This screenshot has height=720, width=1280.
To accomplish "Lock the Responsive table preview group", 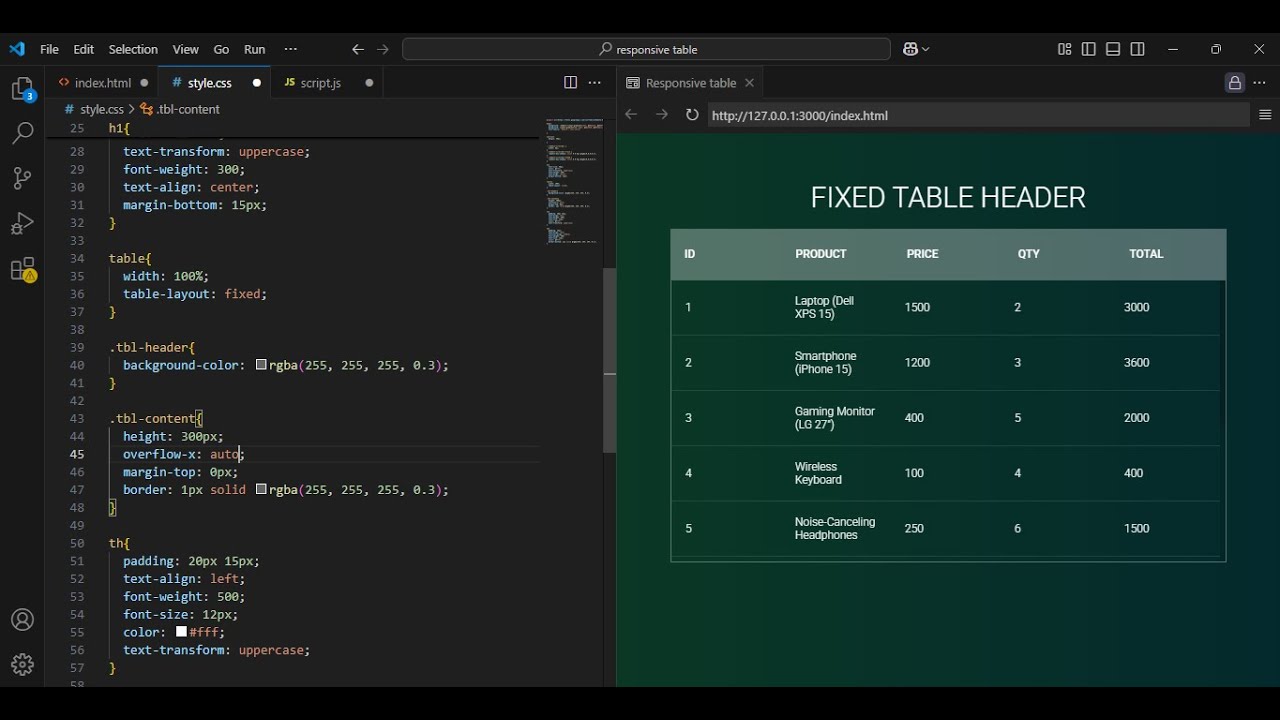I will pos(1235,83).
